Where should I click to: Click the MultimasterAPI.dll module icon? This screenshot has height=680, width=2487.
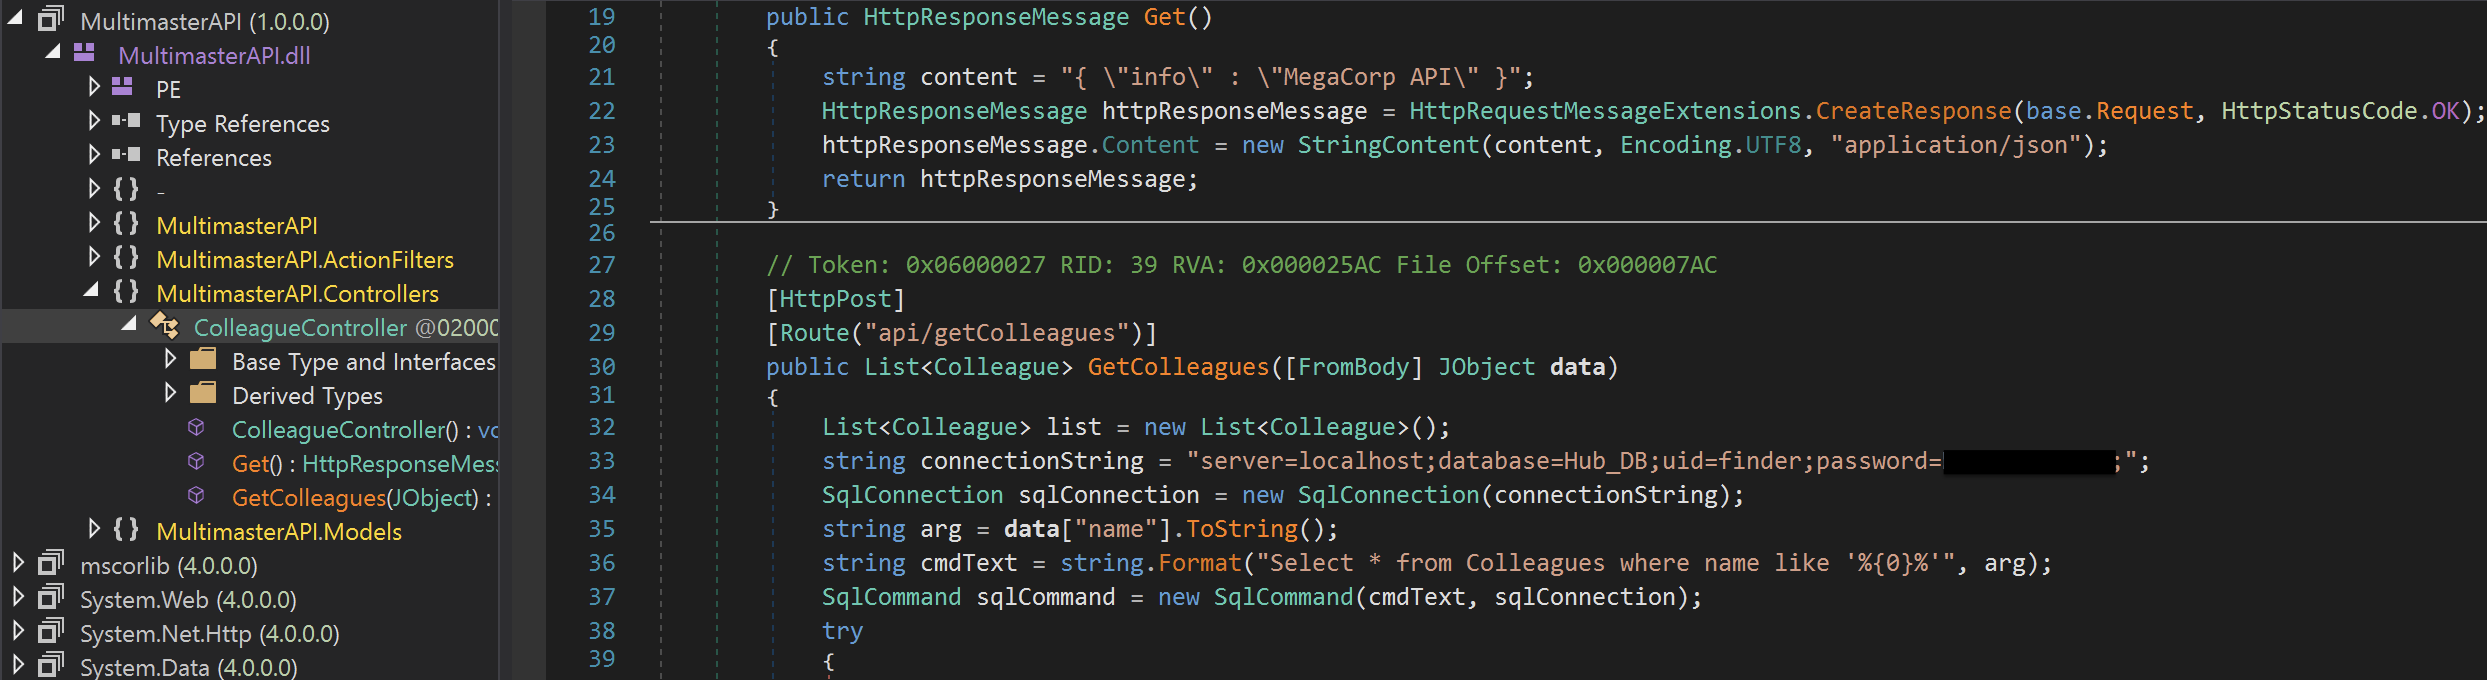85,52
